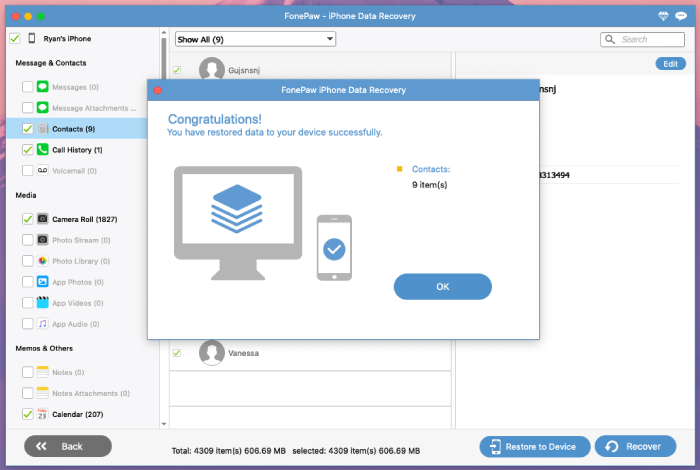Screen dimensions: 700x470
Task: Check the Photo Library (0) checkbox
Action: coord(28,261)
